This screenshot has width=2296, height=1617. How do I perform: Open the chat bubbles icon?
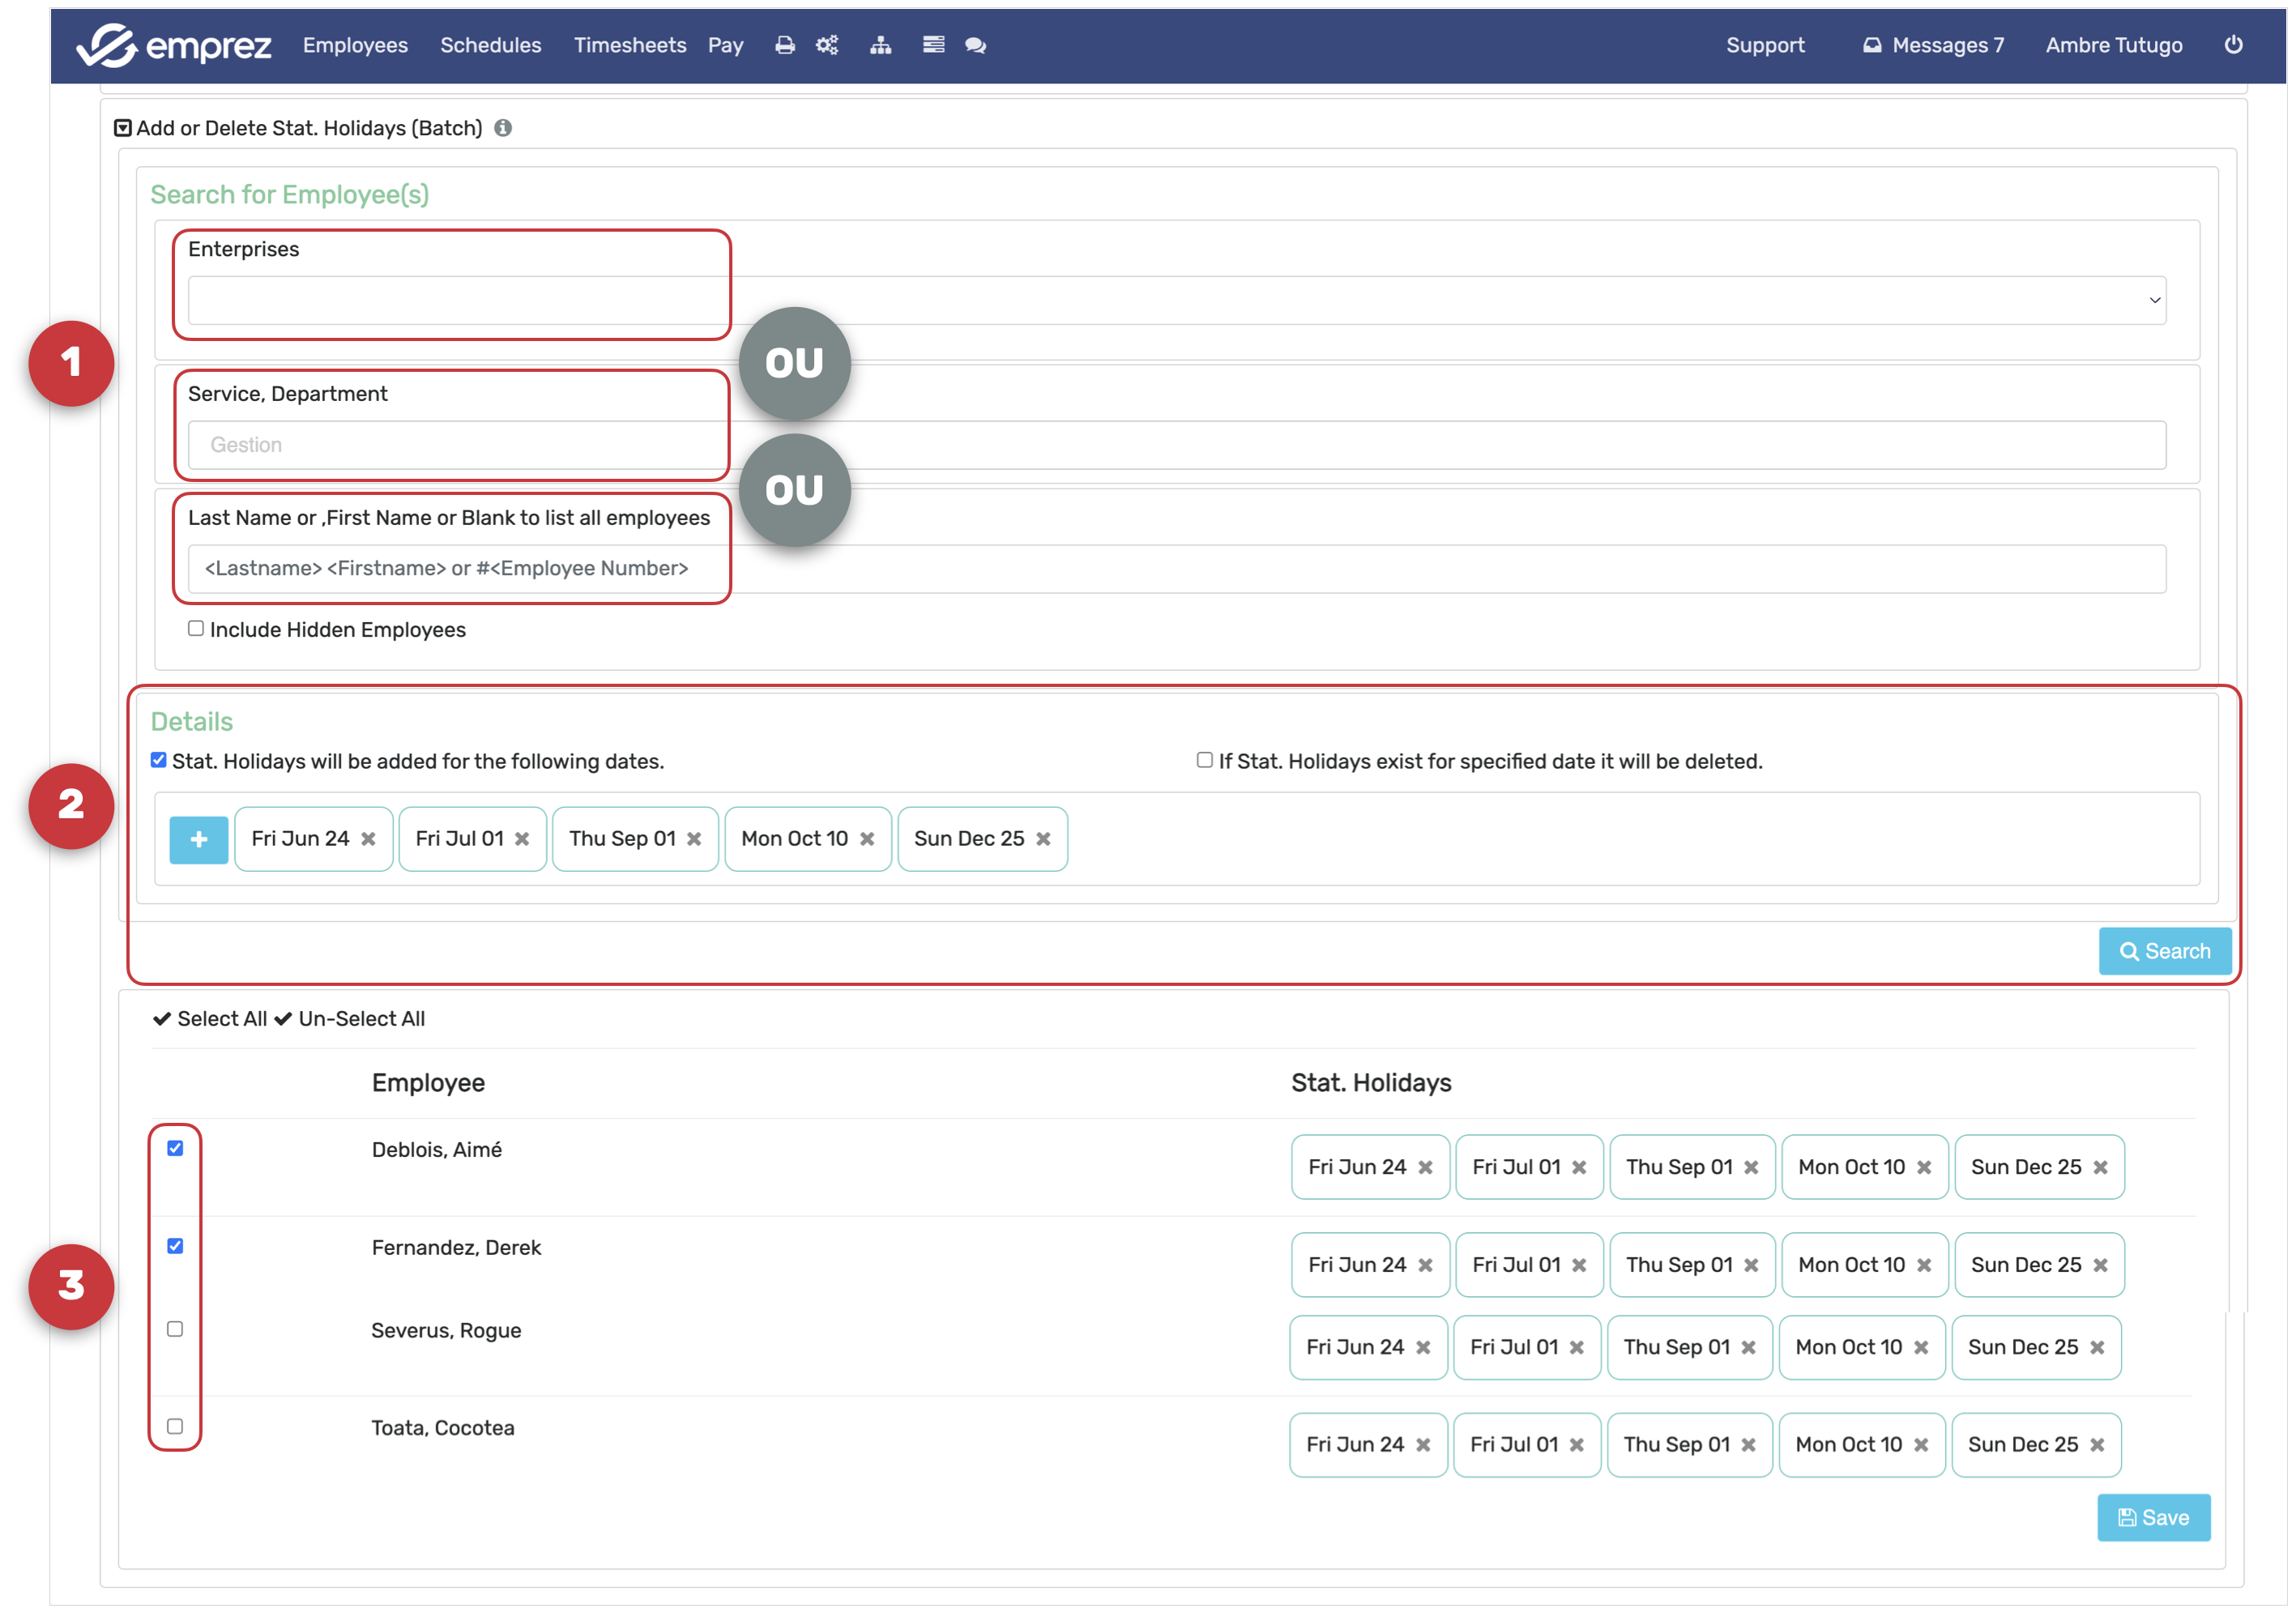point(976,45)
